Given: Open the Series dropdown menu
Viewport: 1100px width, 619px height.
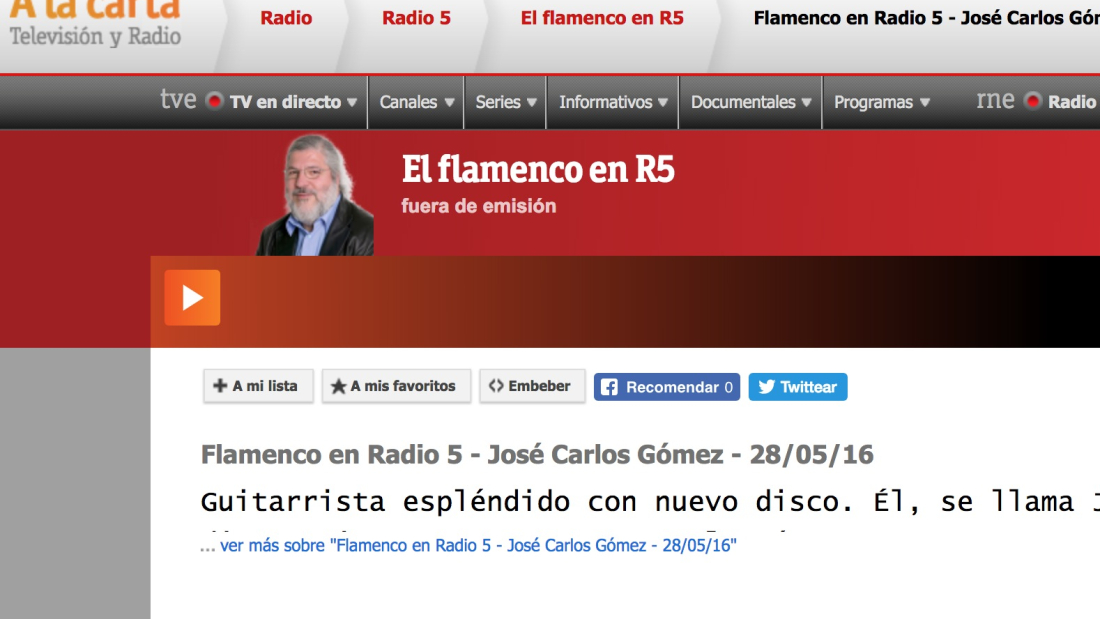Looking at the screenshot, I should pos(506,102).
